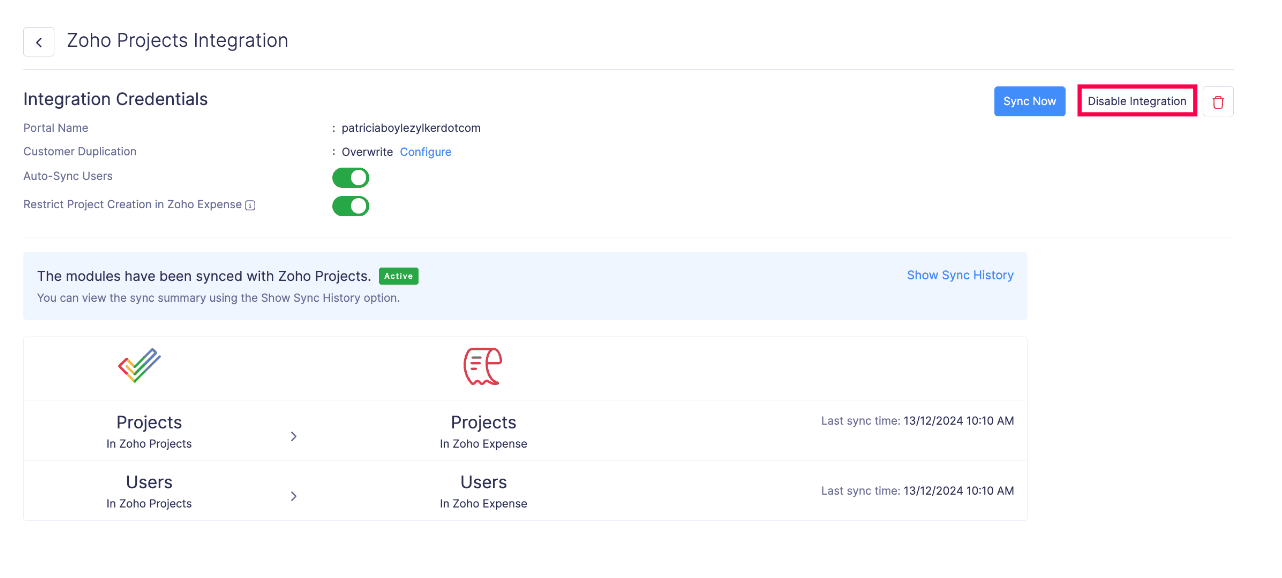Expand the Users sync row chevron

(x=293, y=496)
